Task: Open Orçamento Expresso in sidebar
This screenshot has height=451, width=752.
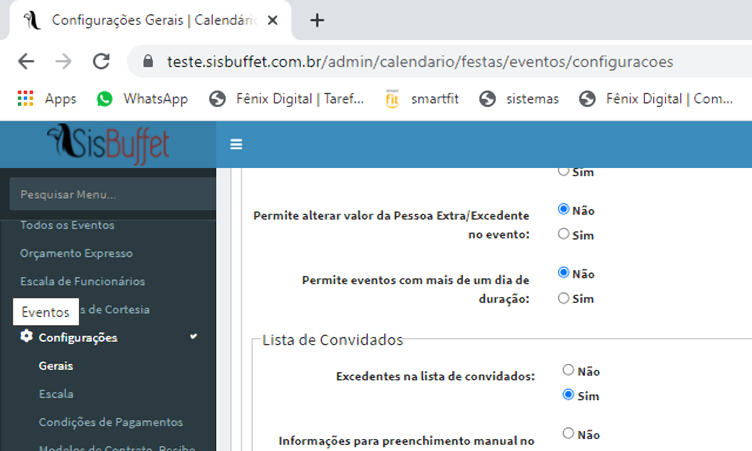Action: [x=76, y=253]
